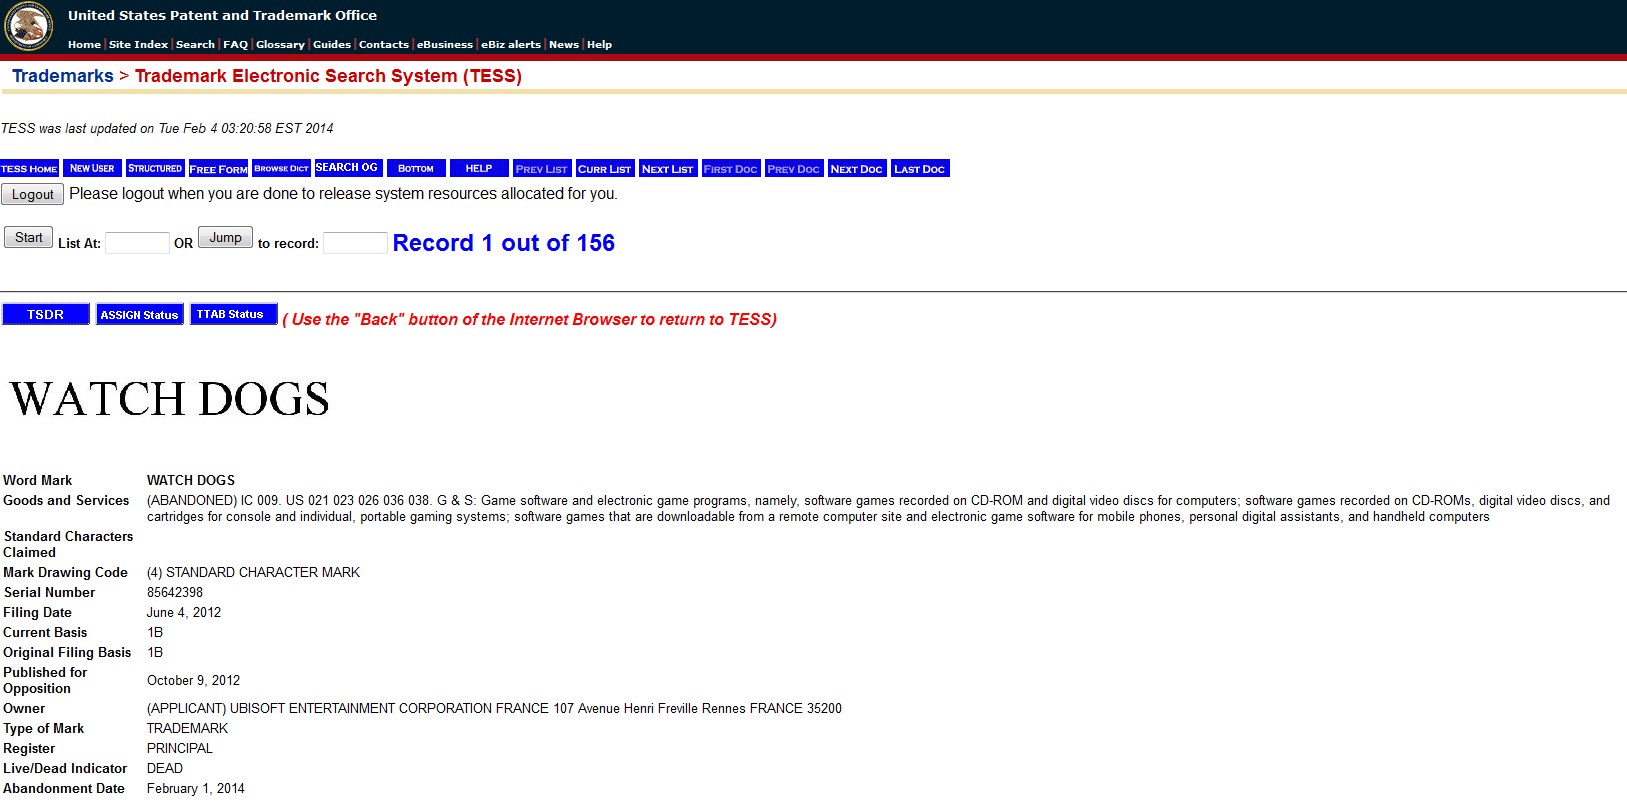Click the USPTO seal logo
The width and height of the screenshot is (1627, 803).
28,27
